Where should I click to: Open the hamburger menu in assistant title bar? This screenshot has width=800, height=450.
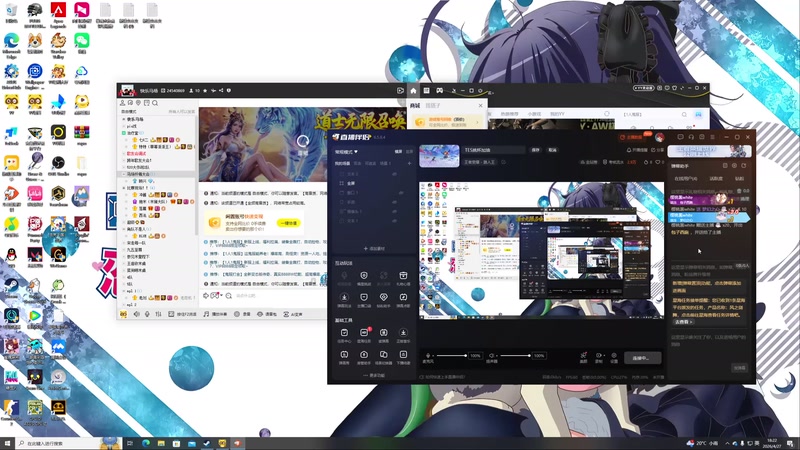click(712, 137)
